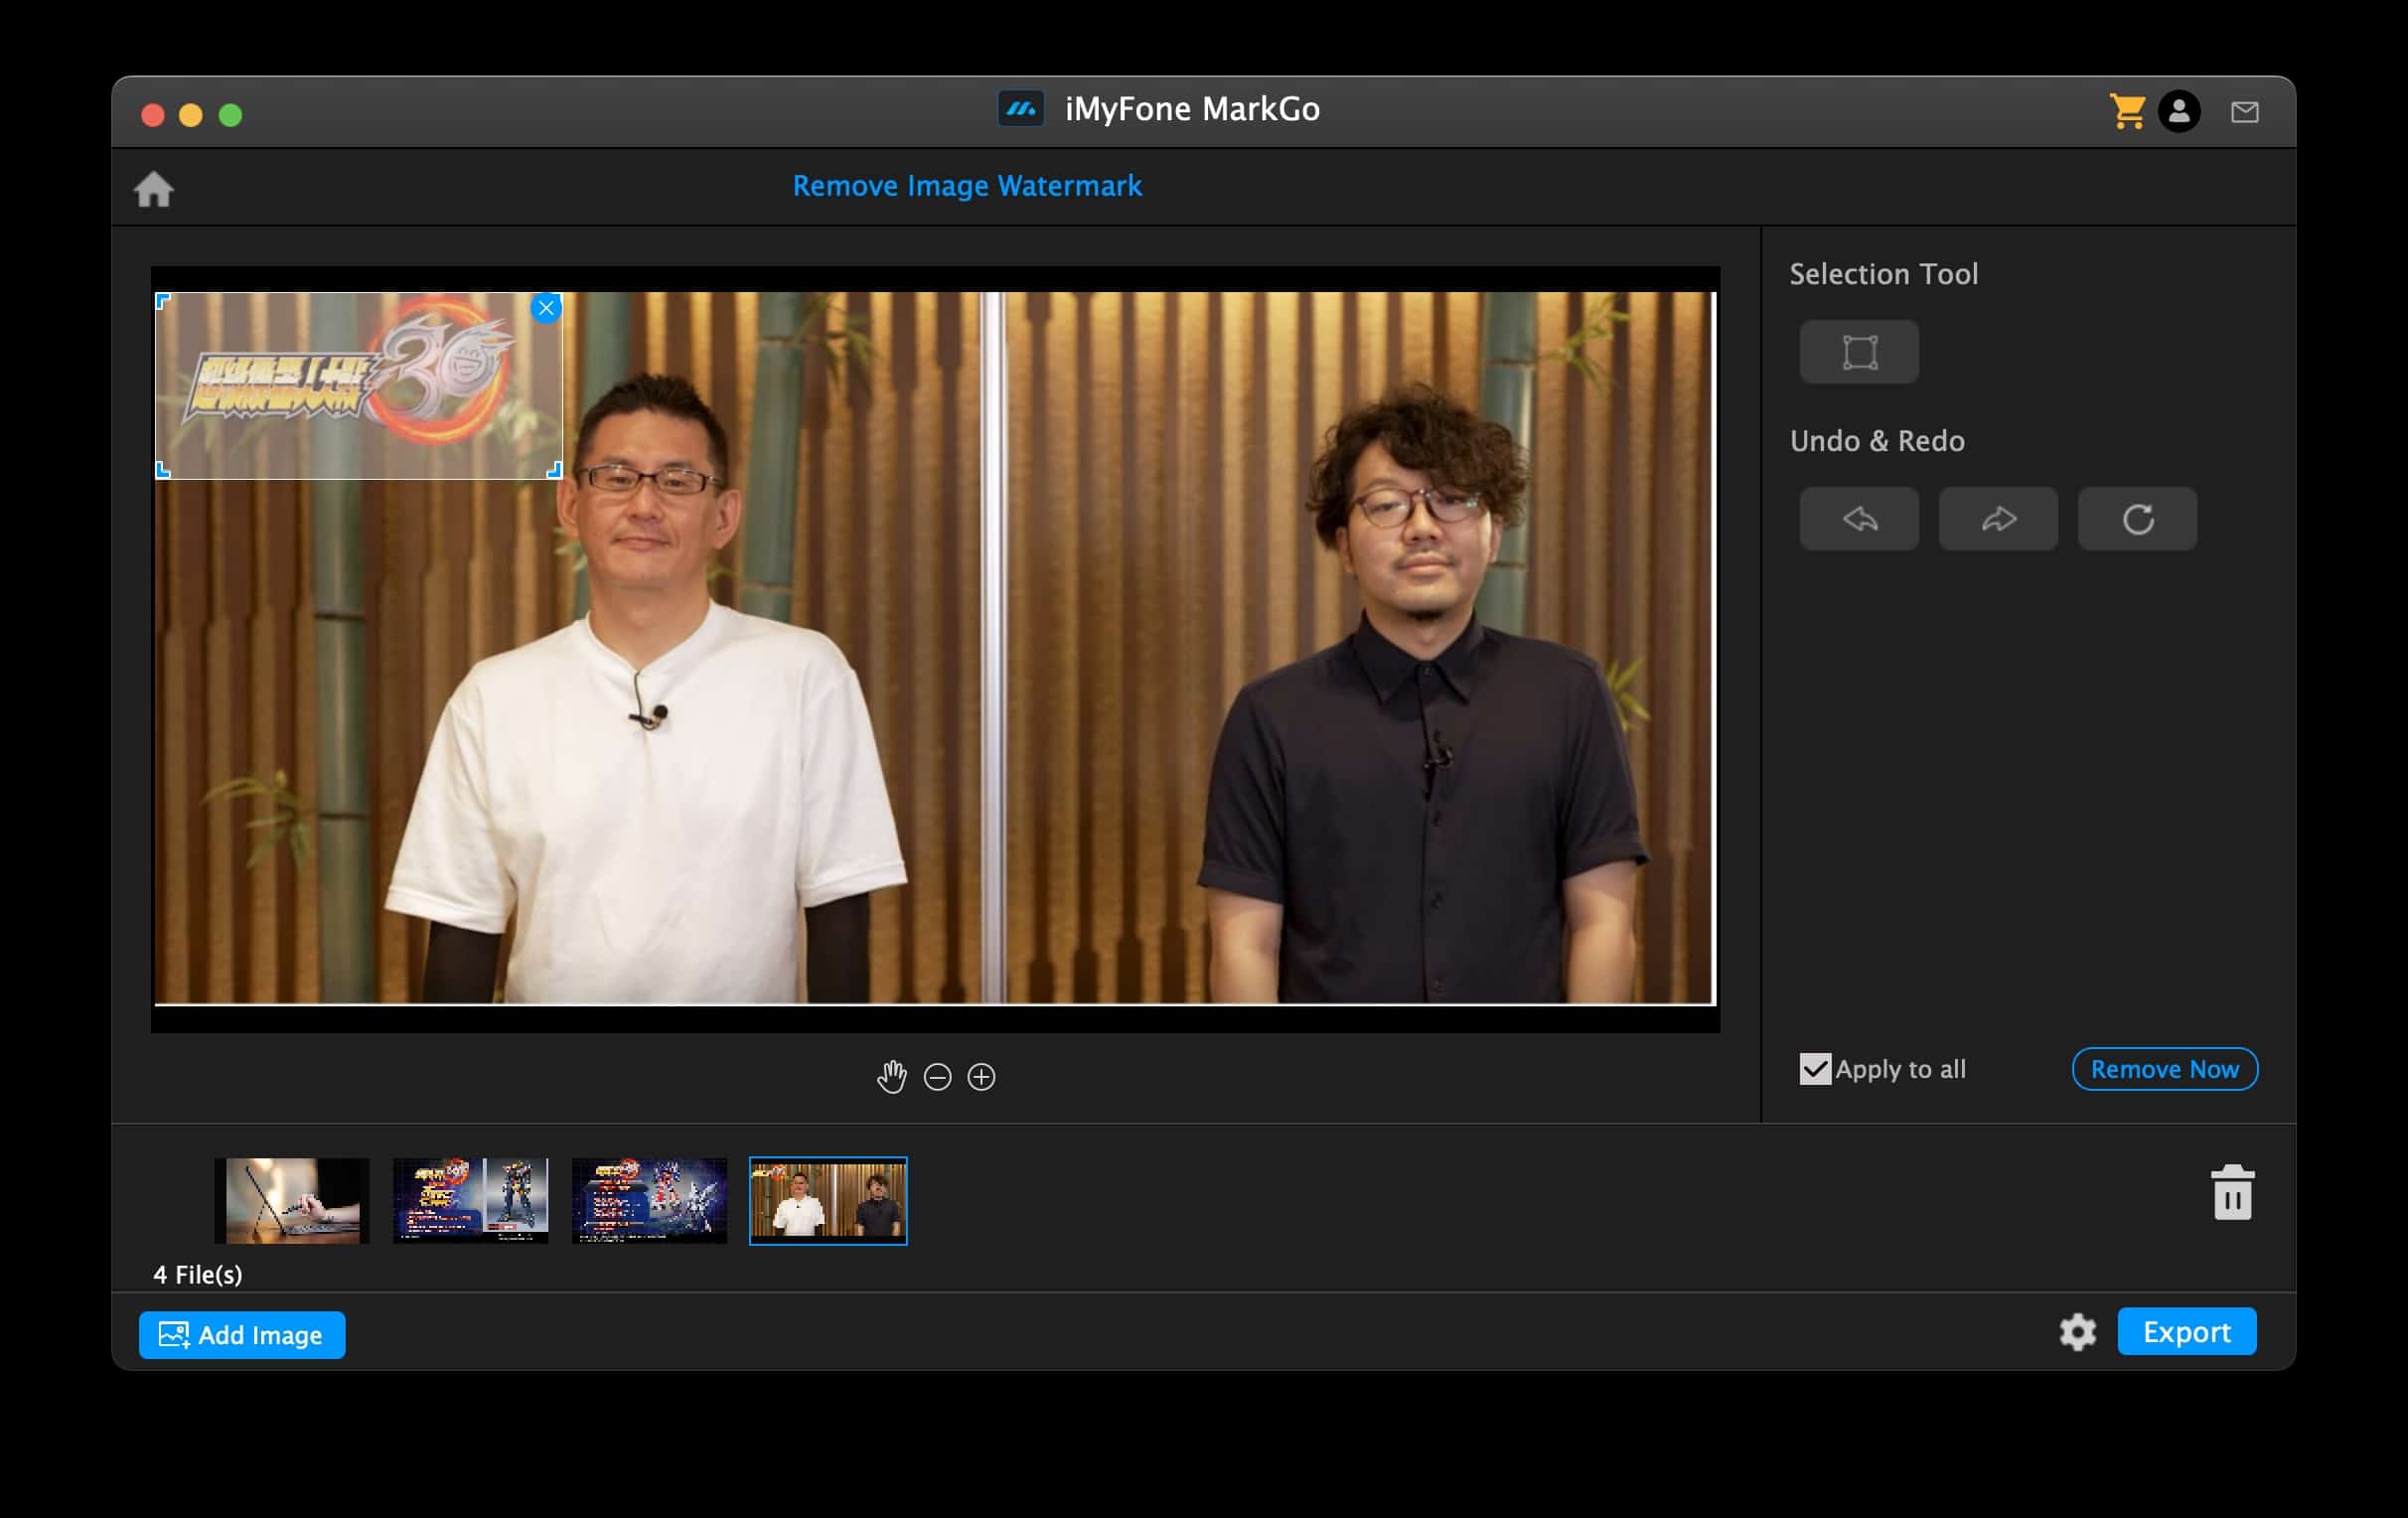Go to the home screen icon
Image resolution: width=2408 pixels, height=1518 pixels.
coord(154,189)
